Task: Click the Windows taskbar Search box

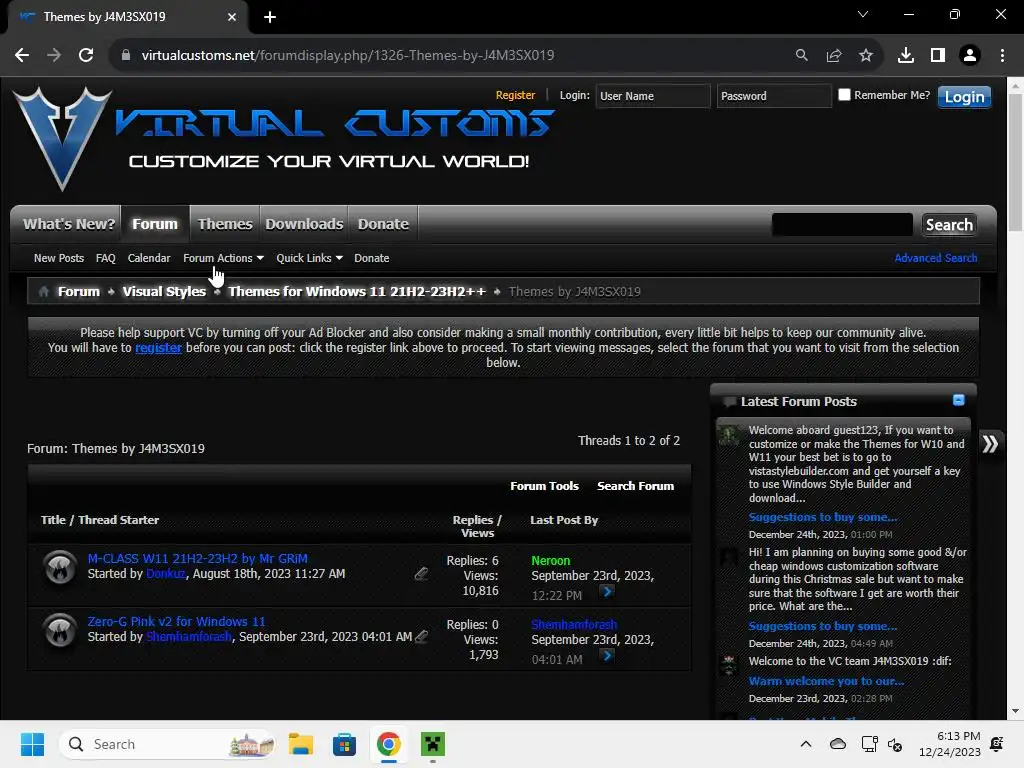Action: [167, 744]
